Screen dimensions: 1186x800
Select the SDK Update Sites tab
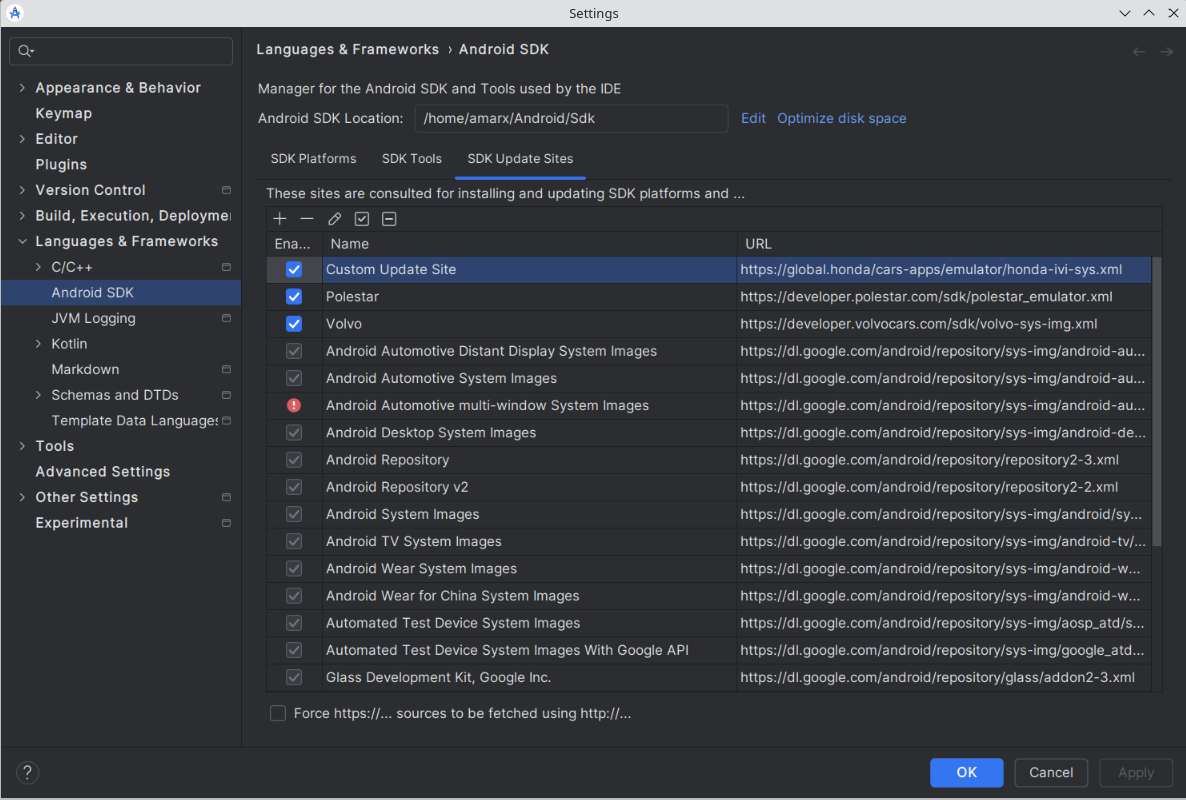(520, 159)
